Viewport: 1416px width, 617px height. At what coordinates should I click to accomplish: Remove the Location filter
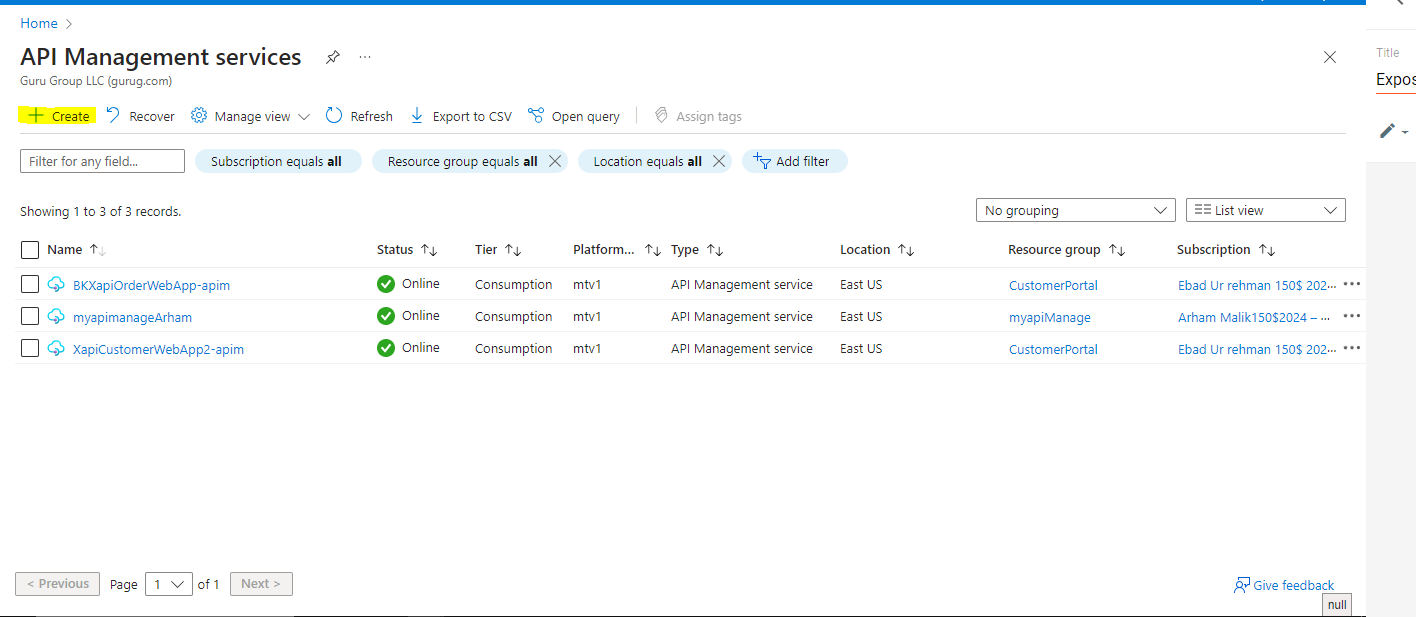pos(719,161)
